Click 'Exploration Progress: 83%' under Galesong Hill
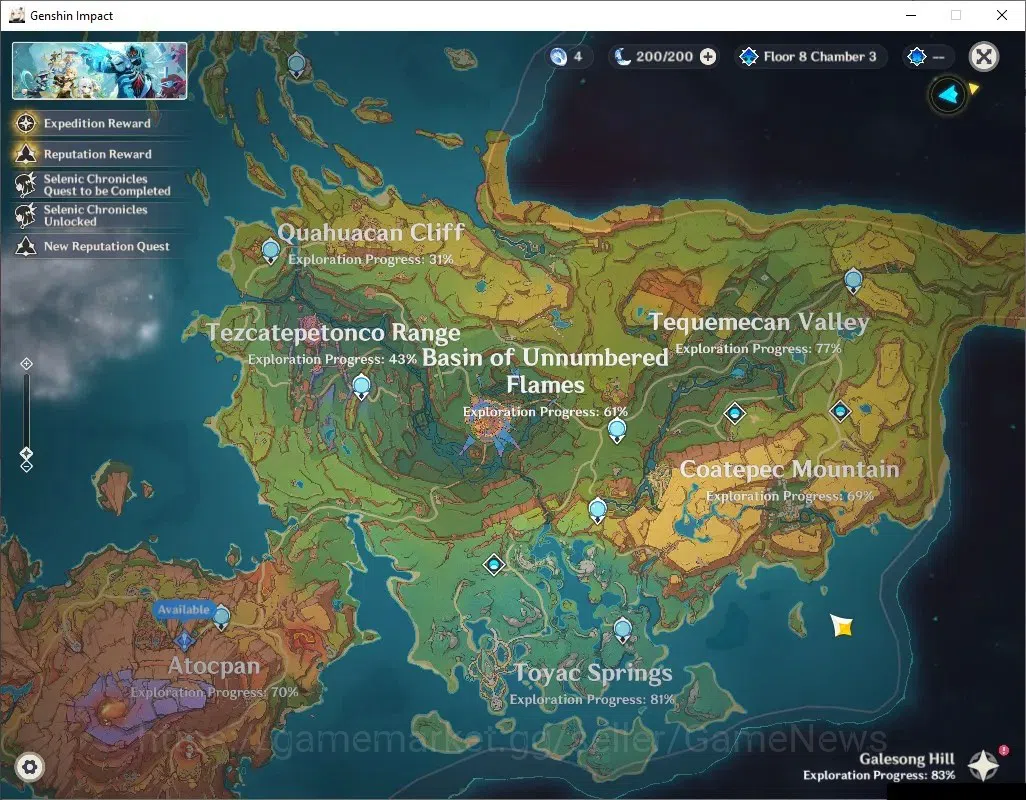Viewport: 1026px width, 800px height. tap(879, 775)
